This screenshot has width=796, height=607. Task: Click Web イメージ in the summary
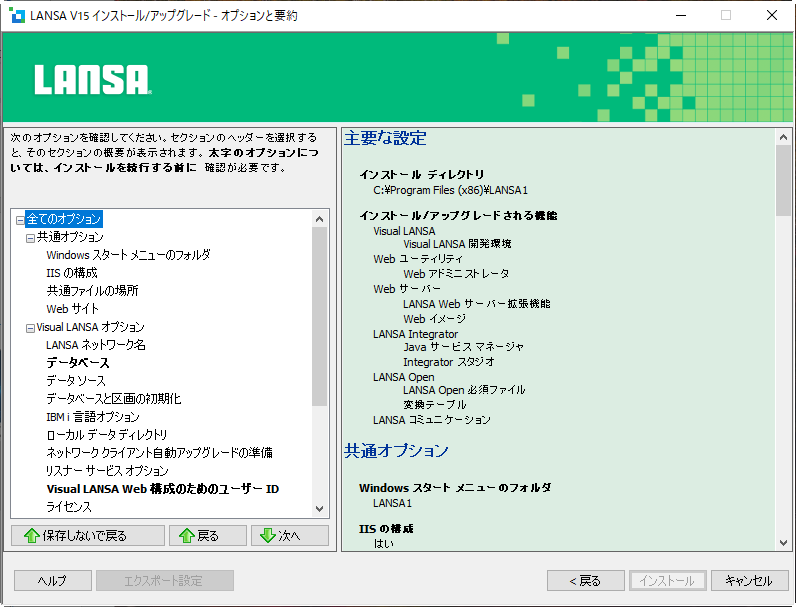point(435,319)
